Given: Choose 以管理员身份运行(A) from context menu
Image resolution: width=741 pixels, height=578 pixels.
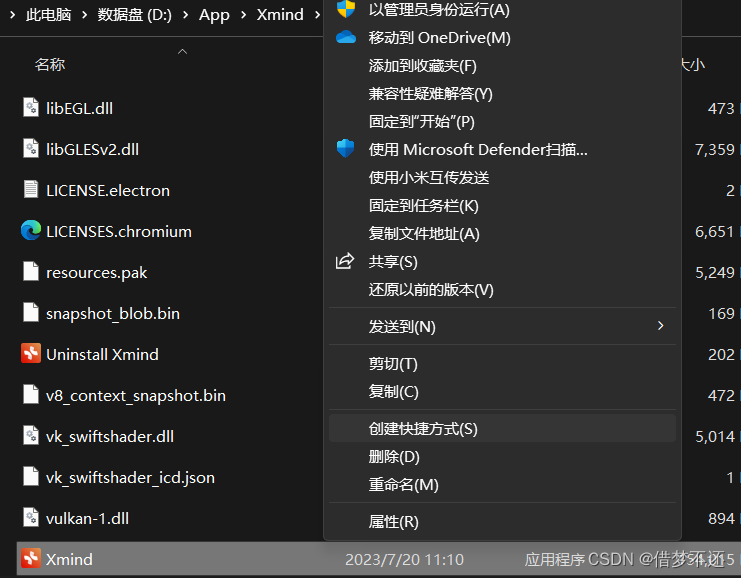Looking at the screenshot, I should coord(502,9).
